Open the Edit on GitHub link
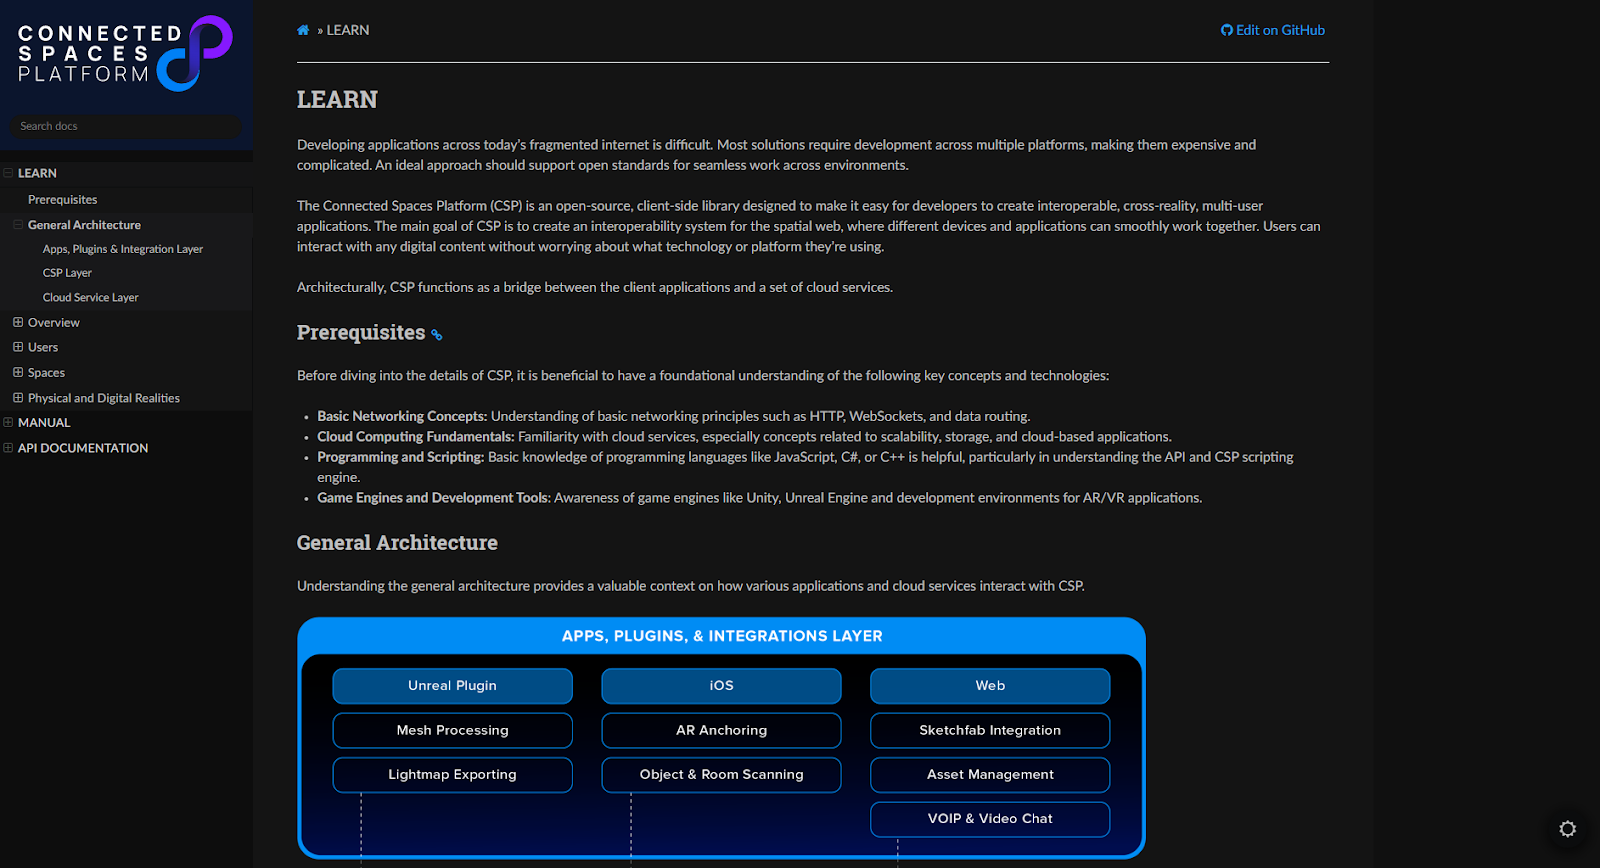This screenshot has height=868, width=1600. 1273,30
